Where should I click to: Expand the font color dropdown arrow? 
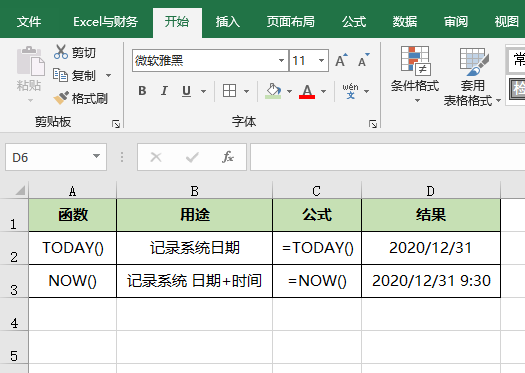point(323,91)
